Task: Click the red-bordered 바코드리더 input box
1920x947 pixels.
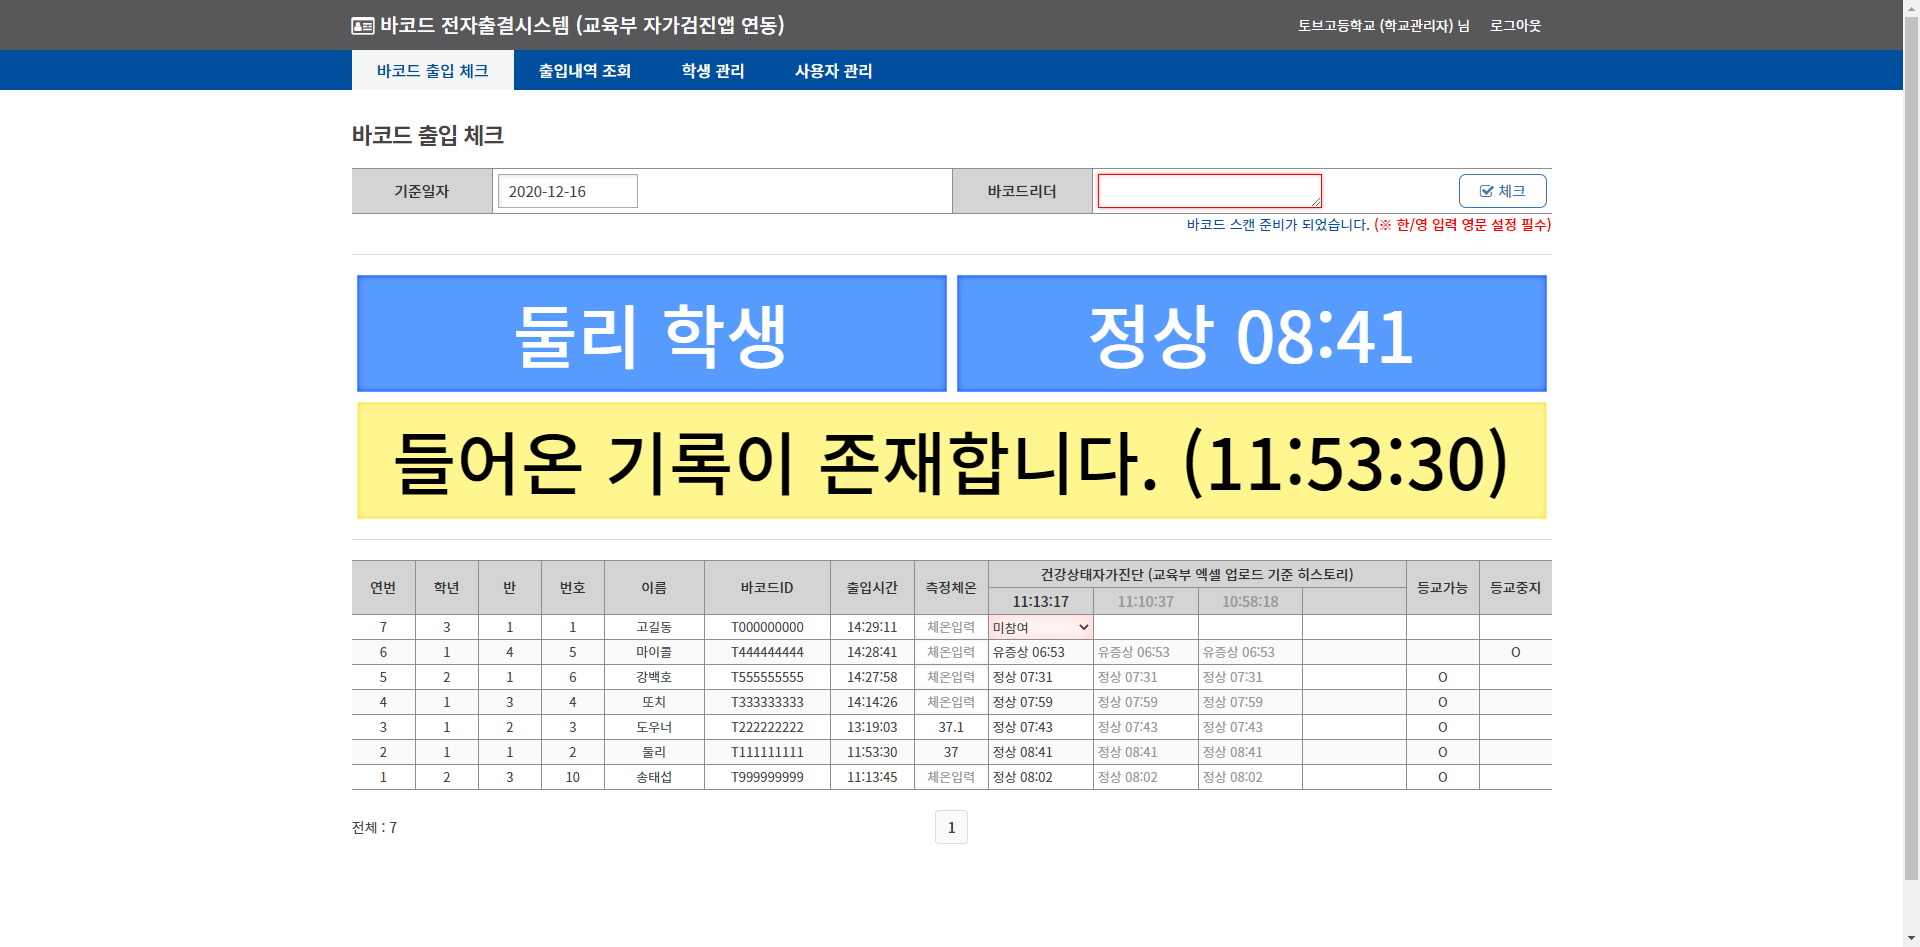Action: click(1209, 191)
